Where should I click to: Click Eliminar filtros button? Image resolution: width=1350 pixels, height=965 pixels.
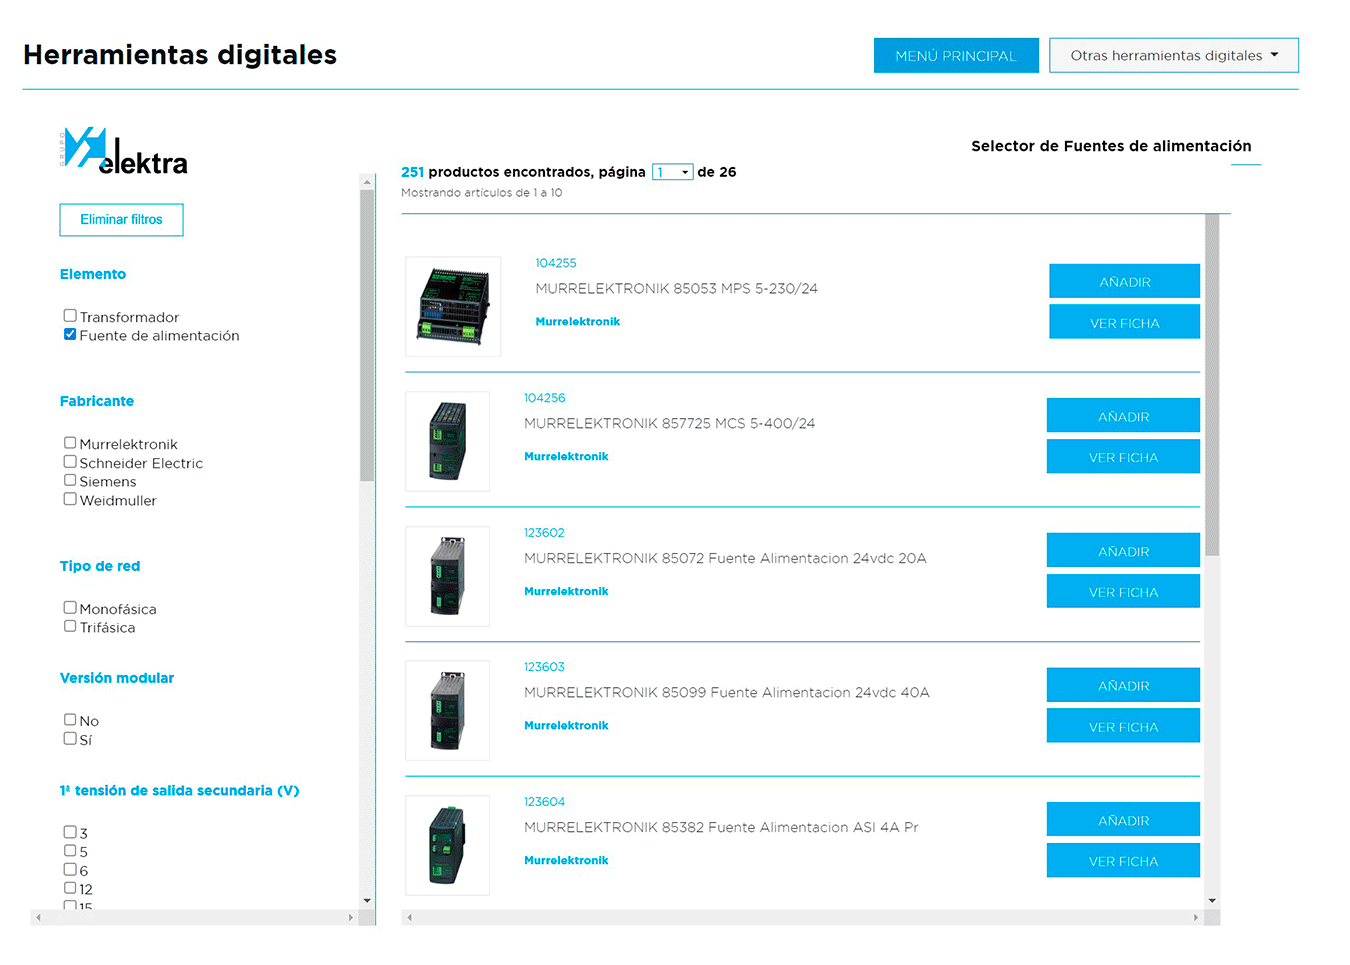[x=121, y=220]
